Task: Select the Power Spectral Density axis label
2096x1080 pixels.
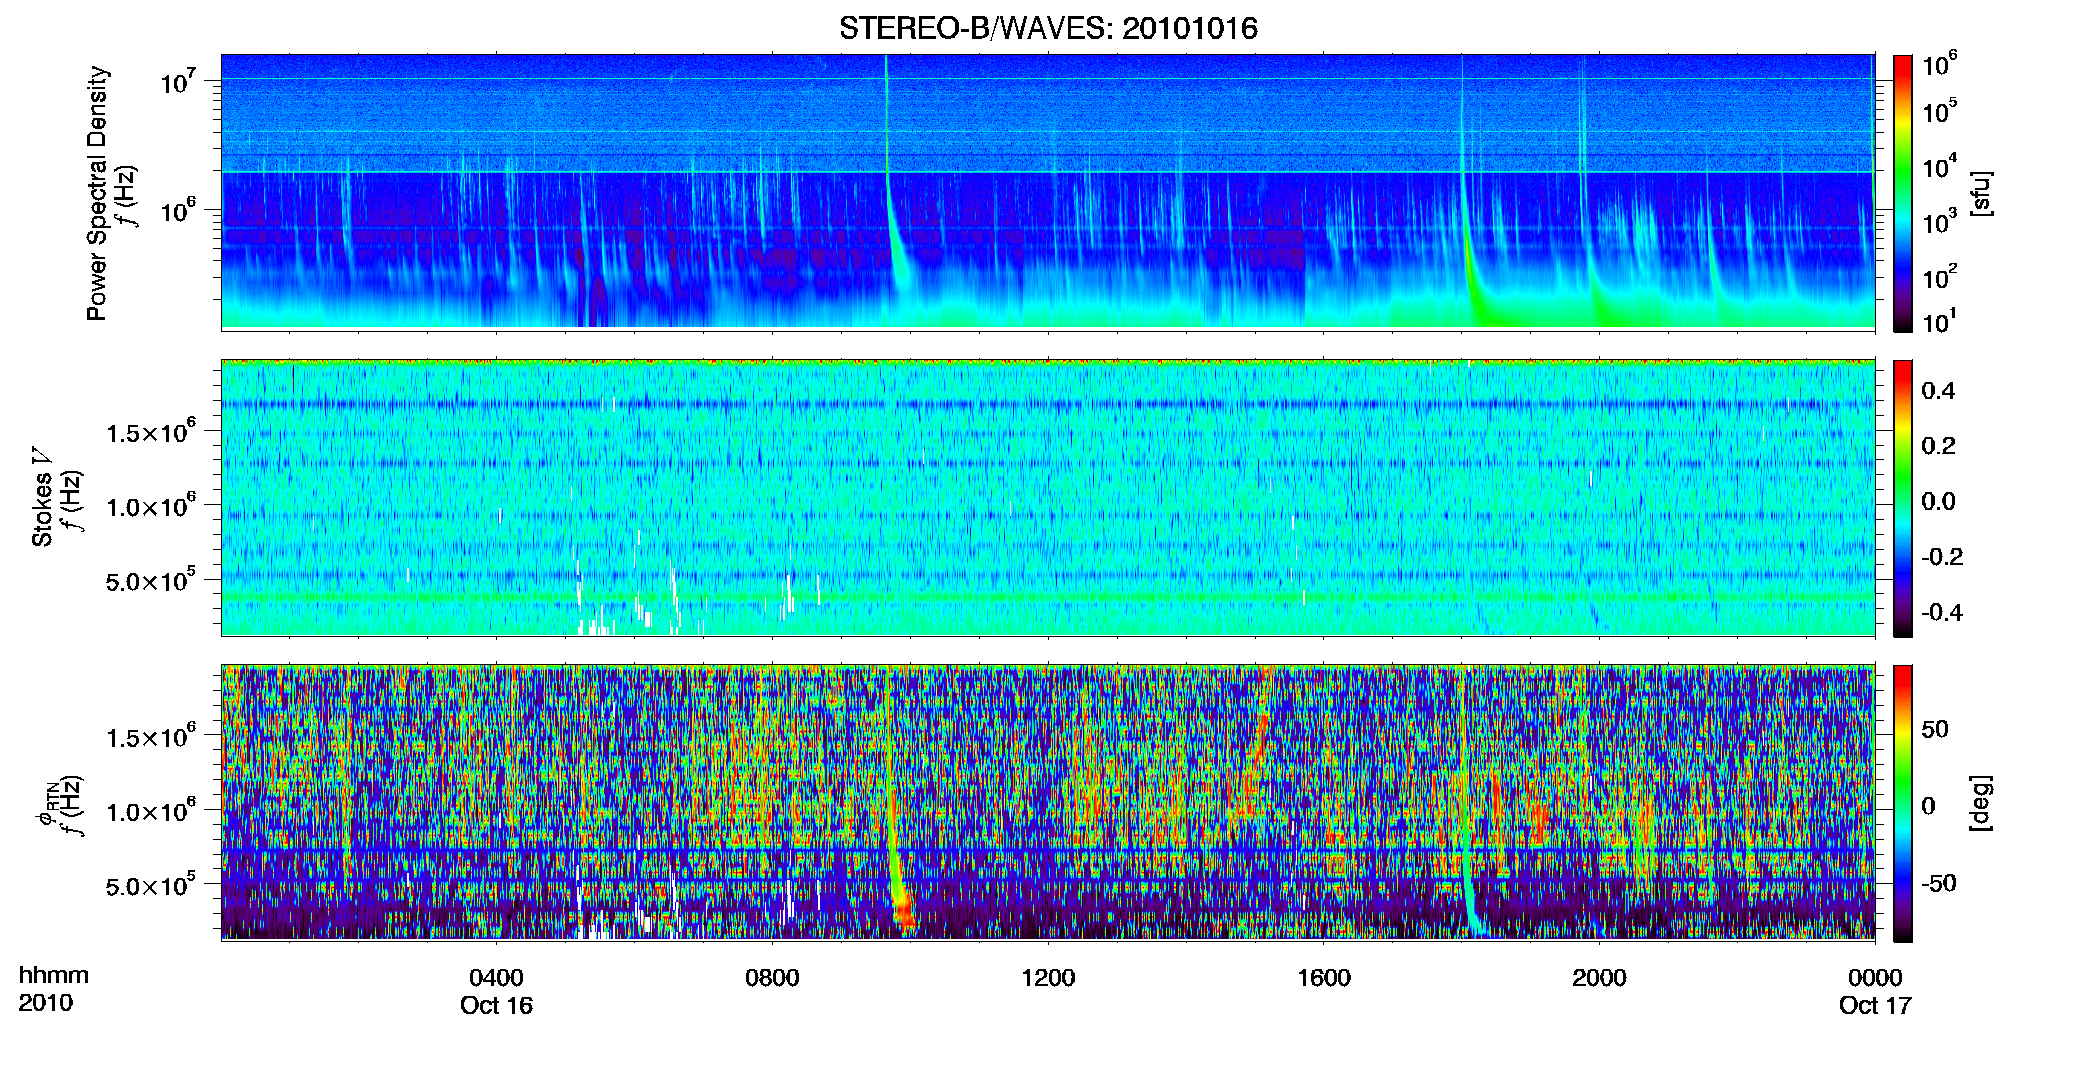Action: 97,193
